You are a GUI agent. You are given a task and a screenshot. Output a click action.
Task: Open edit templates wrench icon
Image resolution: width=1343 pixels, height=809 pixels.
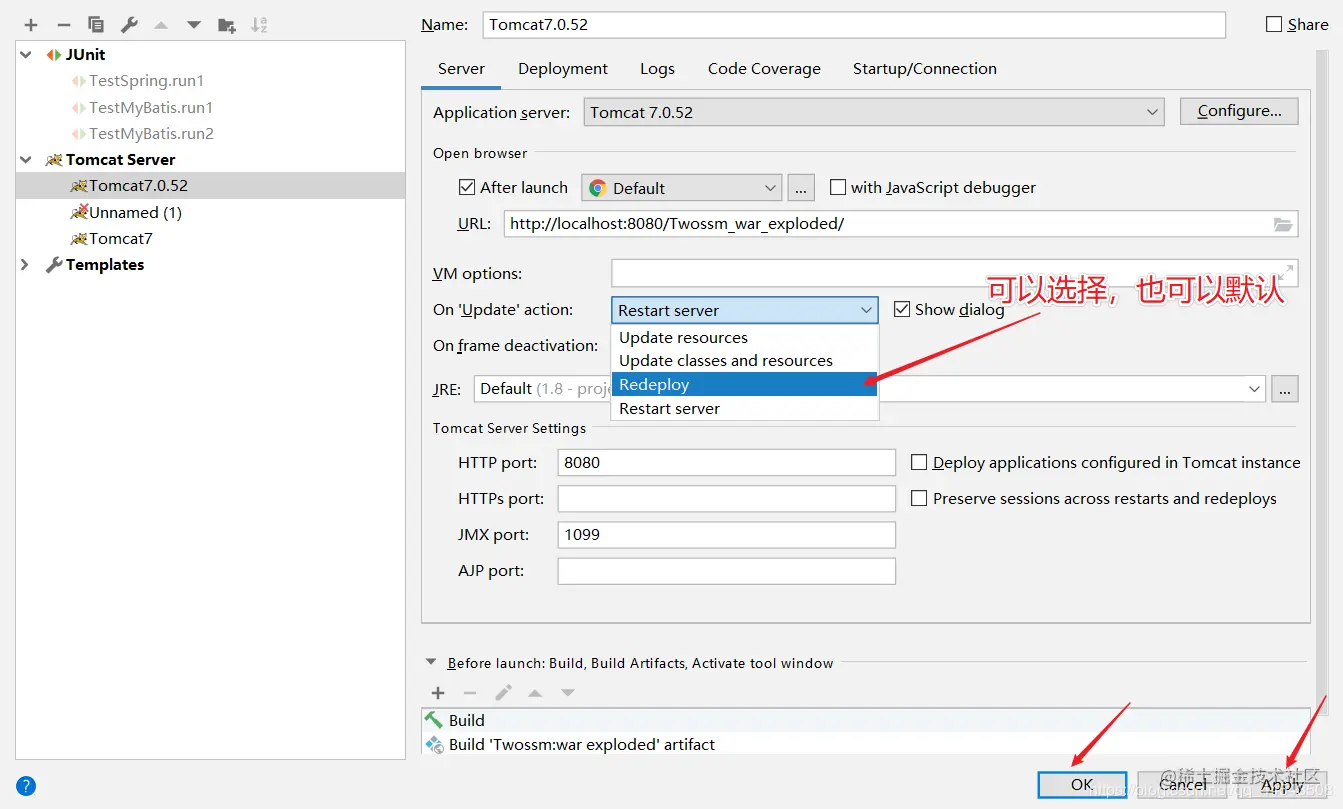(x=129, y=25)
